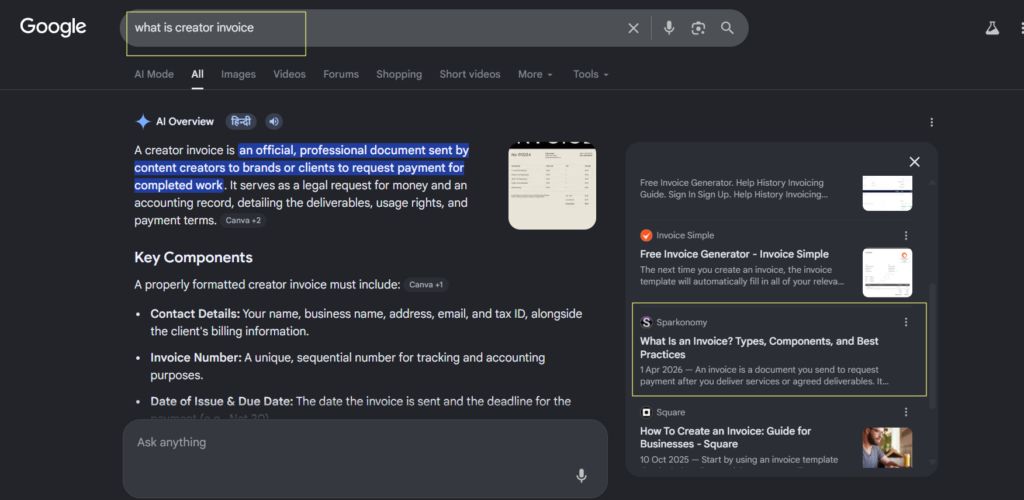Start voice search with the microphone icon
Image resolution: width=1024 pixels, height=500 pixels.
coord(669,28)
